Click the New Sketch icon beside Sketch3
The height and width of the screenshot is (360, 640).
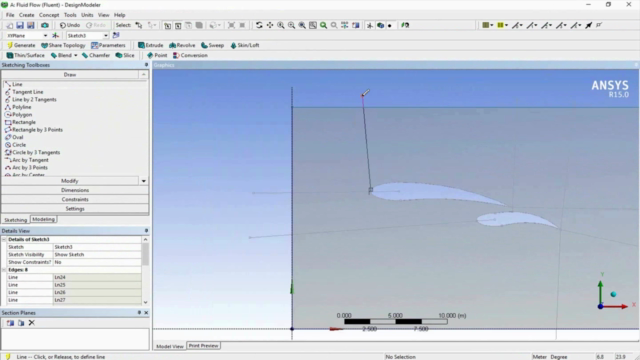(x=116, y=36)
